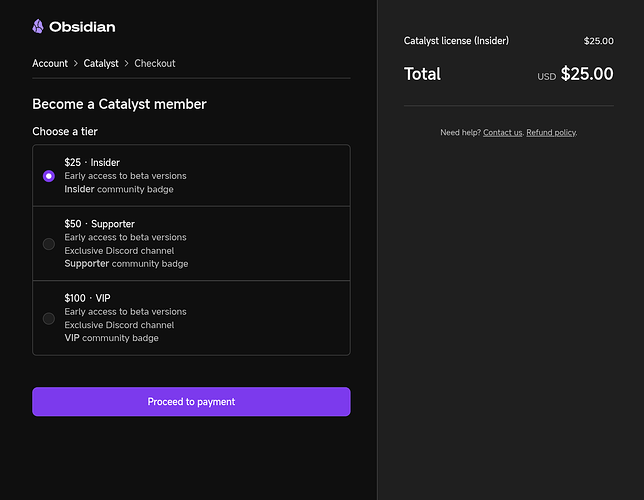
Task: Choose the VIP tier title text
Action: coord(87,298)
